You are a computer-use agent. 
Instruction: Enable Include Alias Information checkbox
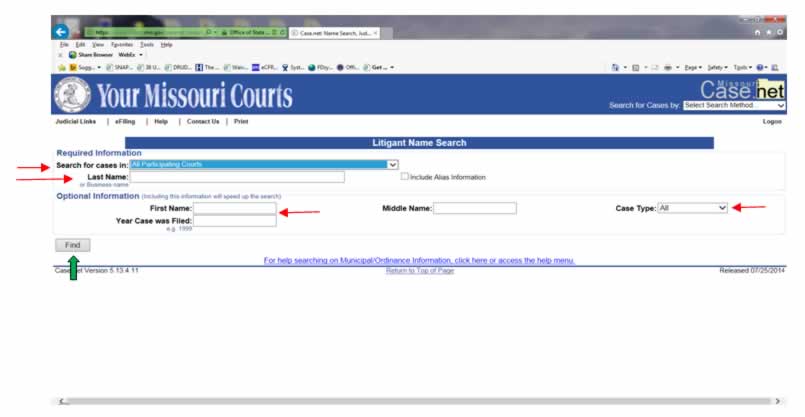coord(405,176)
